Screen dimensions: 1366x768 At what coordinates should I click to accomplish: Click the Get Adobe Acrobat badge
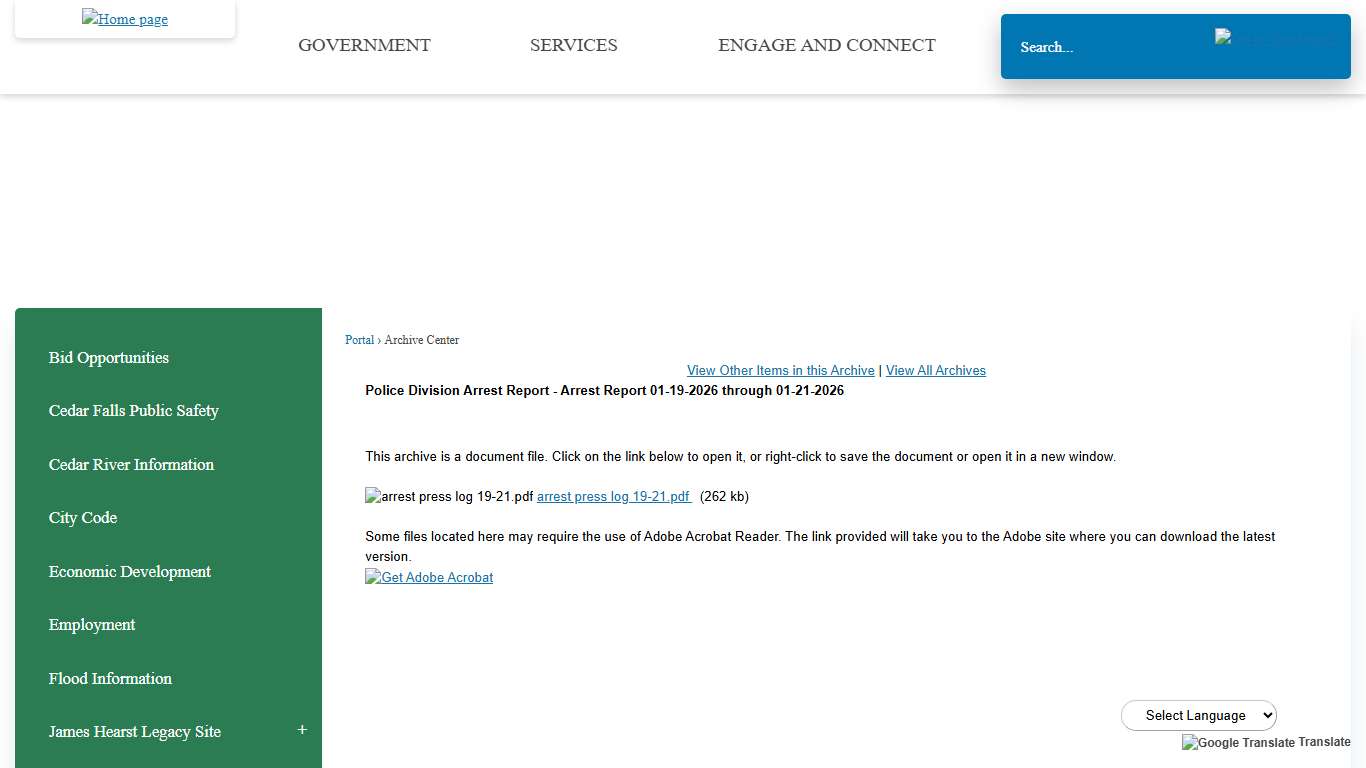coord(428,577)
